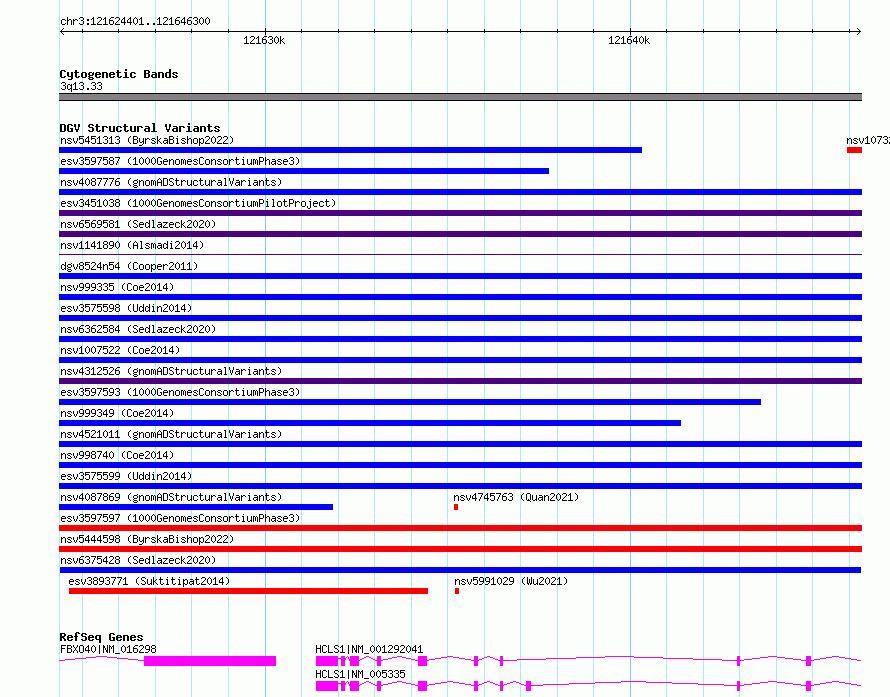Click the thin purple nsv1141890 variant line

tap(460, 254)
